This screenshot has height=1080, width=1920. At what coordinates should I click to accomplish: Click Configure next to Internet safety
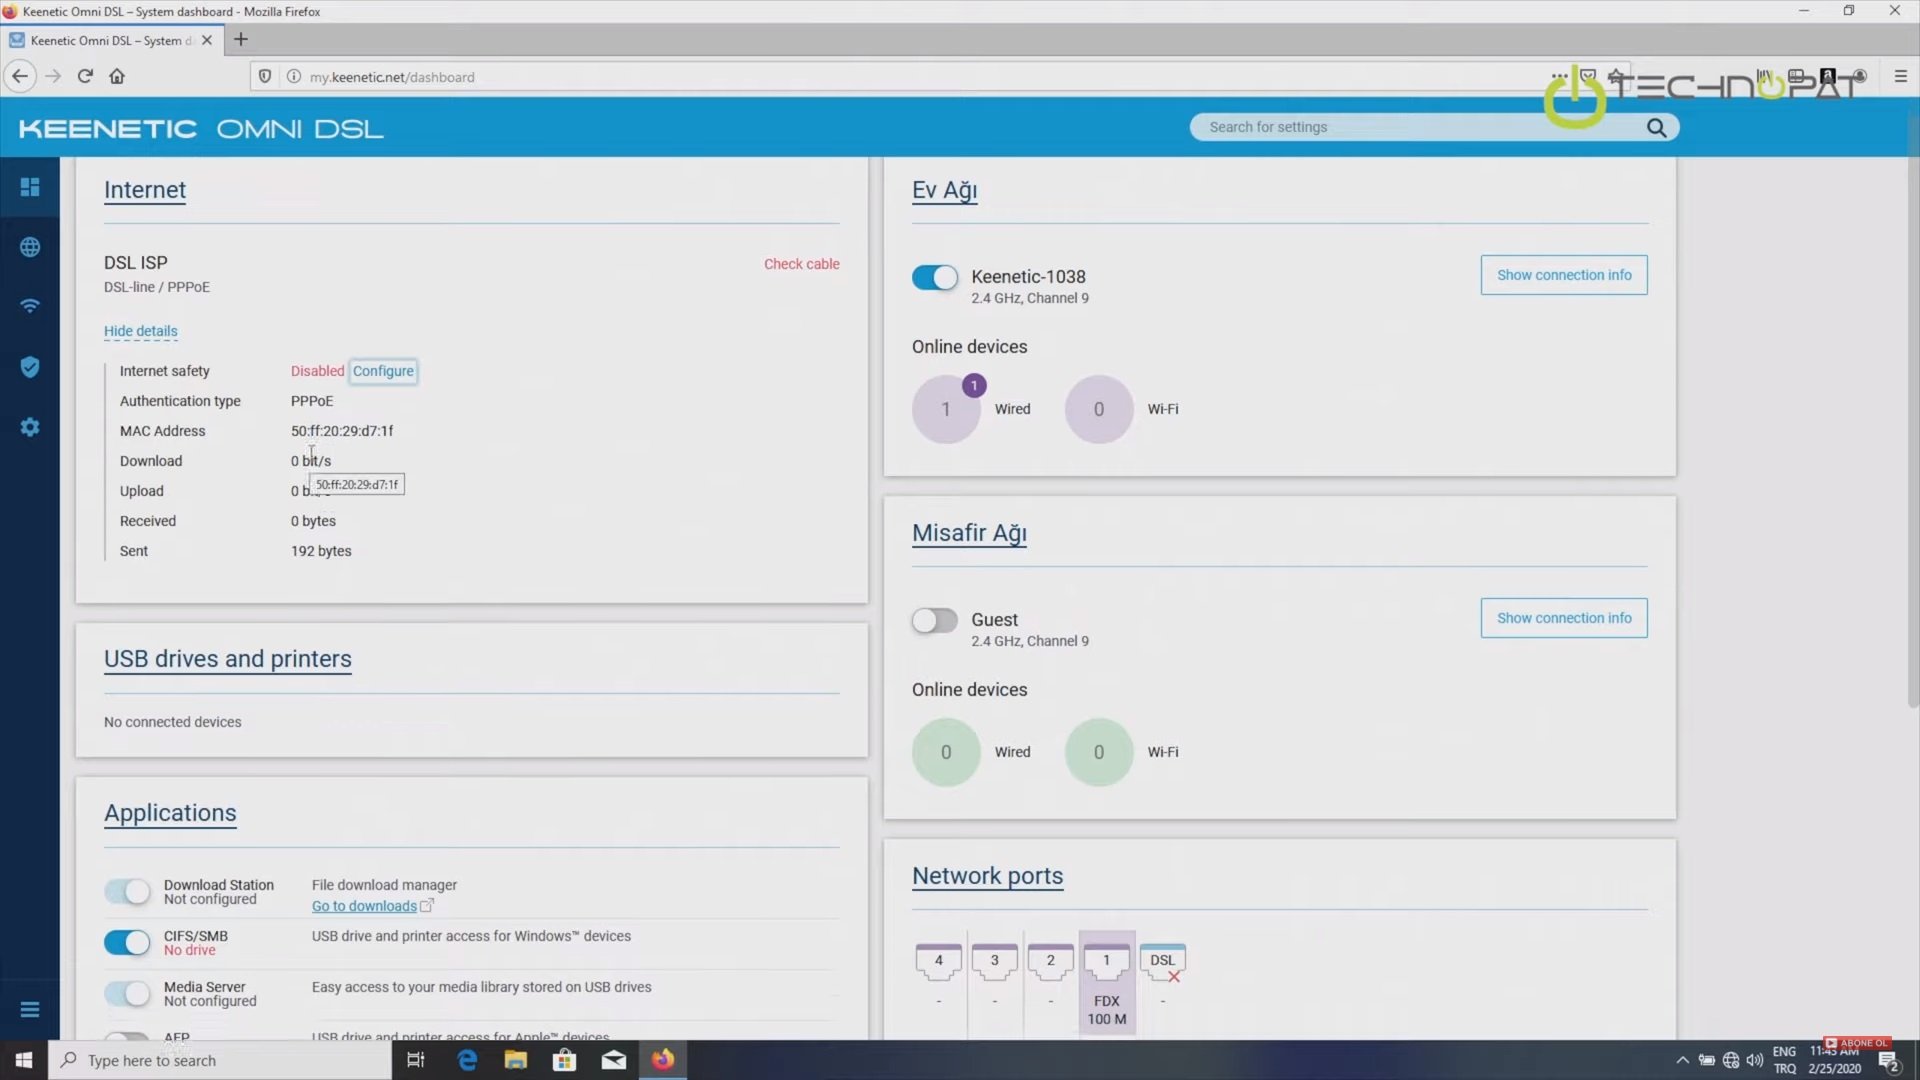[383, 371]
